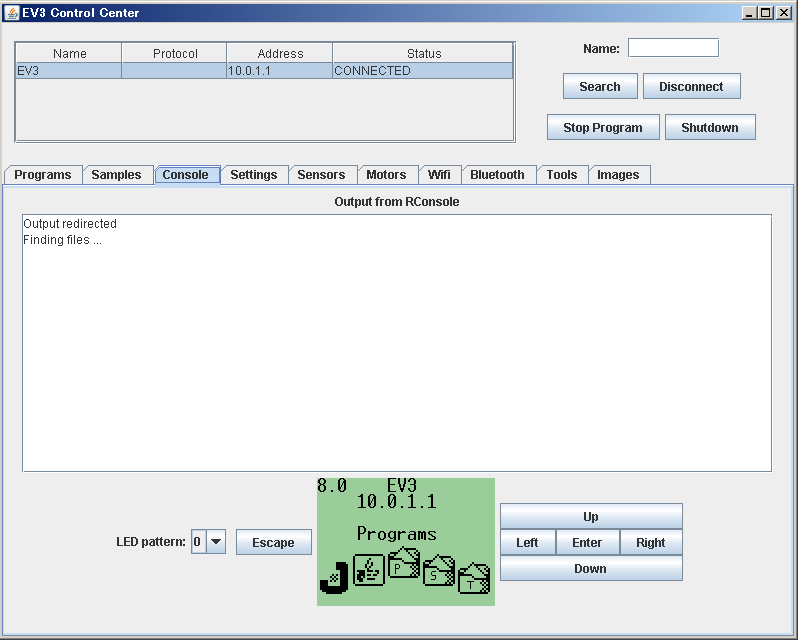Click the 'Output redirected' console line
Screen dimensions: 798x640
pos(70,224)
